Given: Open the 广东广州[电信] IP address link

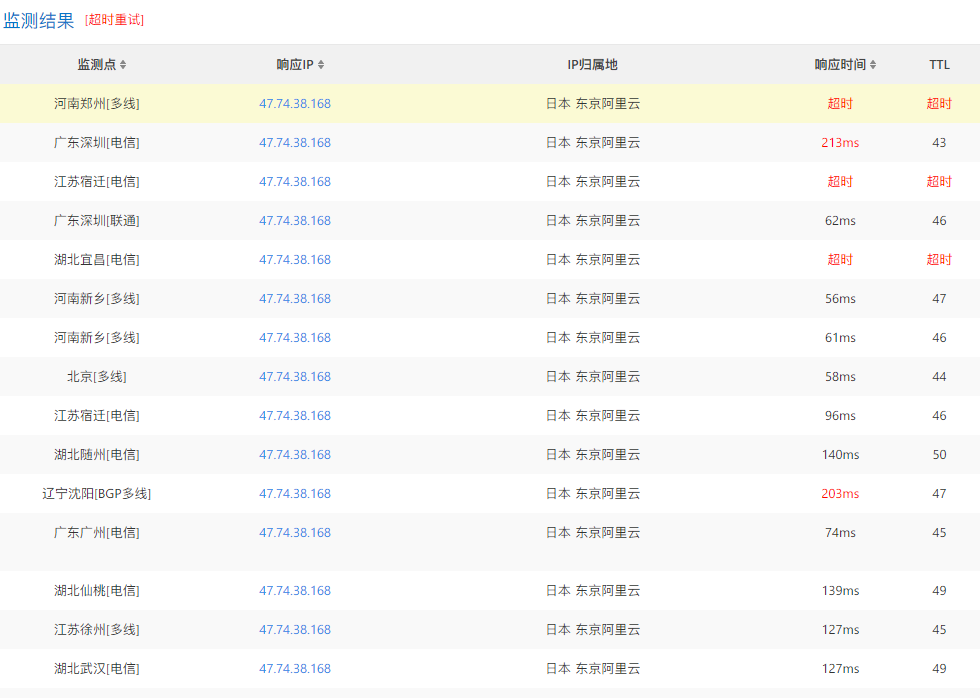Looking at the screenshot, I should [x=294, y=533].
